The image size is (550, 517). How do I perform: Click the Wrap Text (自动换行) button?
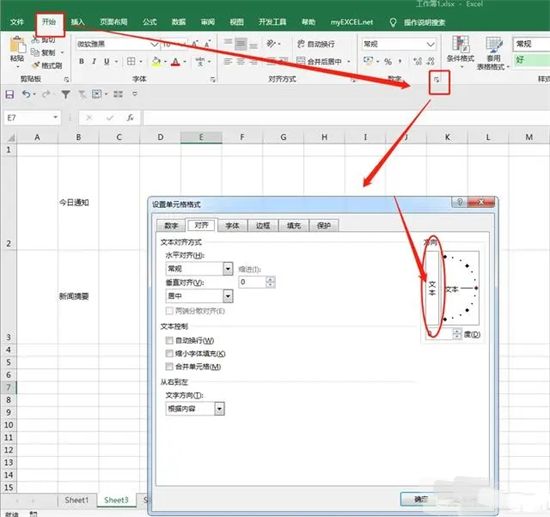tap(316, 44)
